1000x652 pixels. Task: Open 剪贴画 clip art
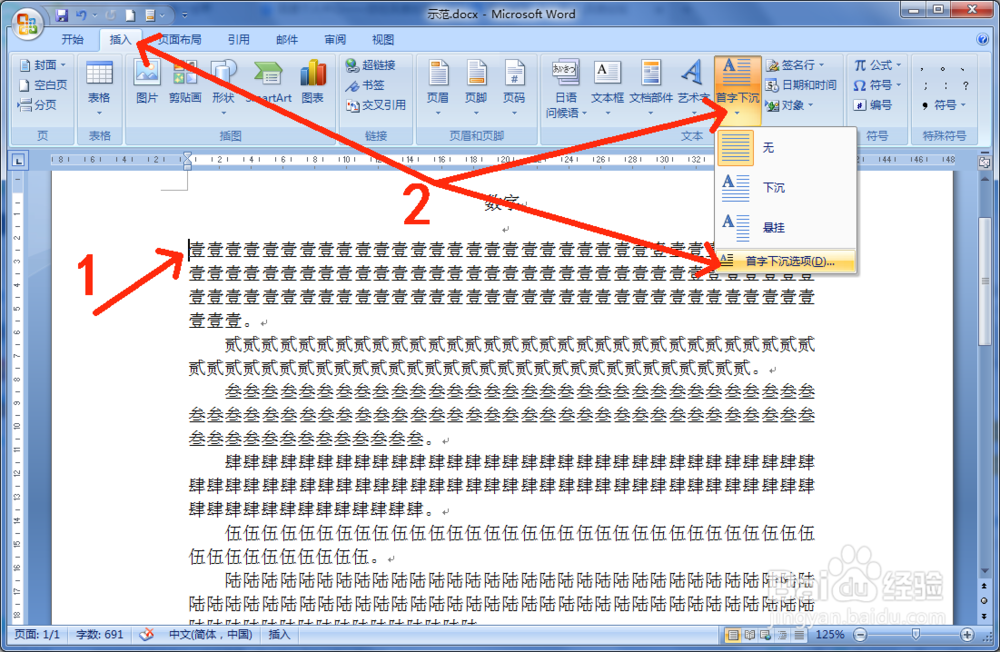(185, 82)
